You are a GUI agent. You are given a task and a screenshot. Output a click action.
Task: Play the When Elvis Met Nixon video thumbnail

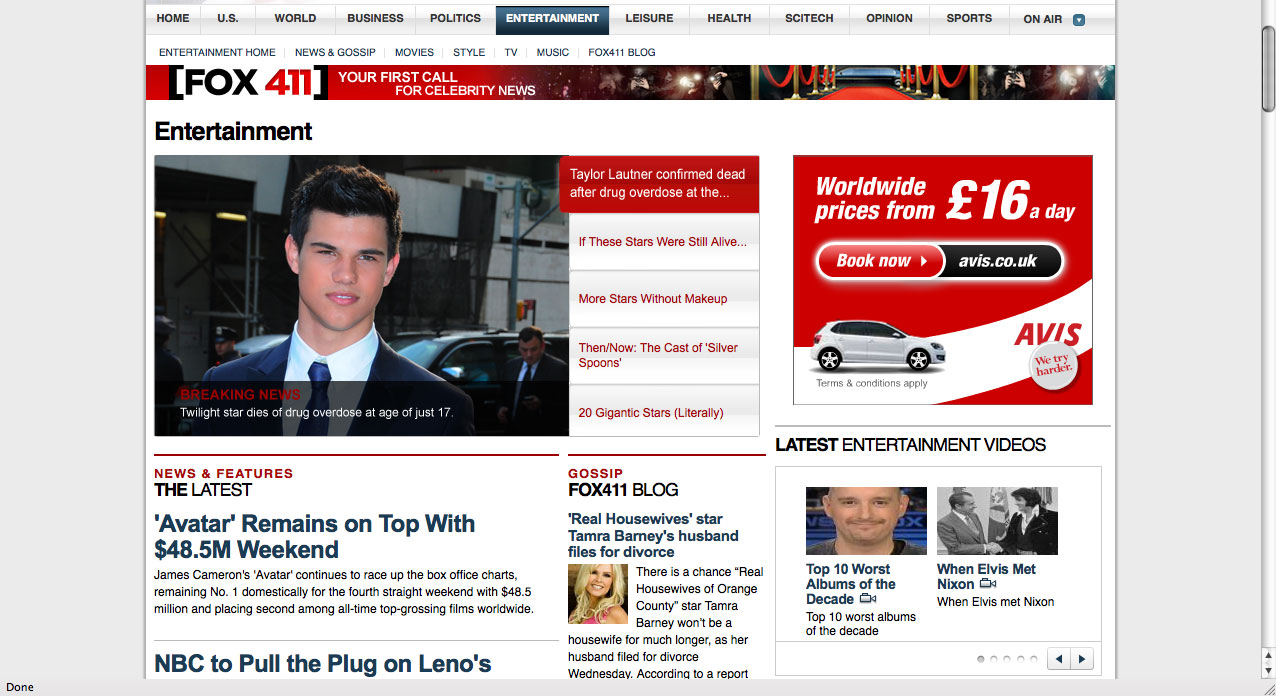997,521
